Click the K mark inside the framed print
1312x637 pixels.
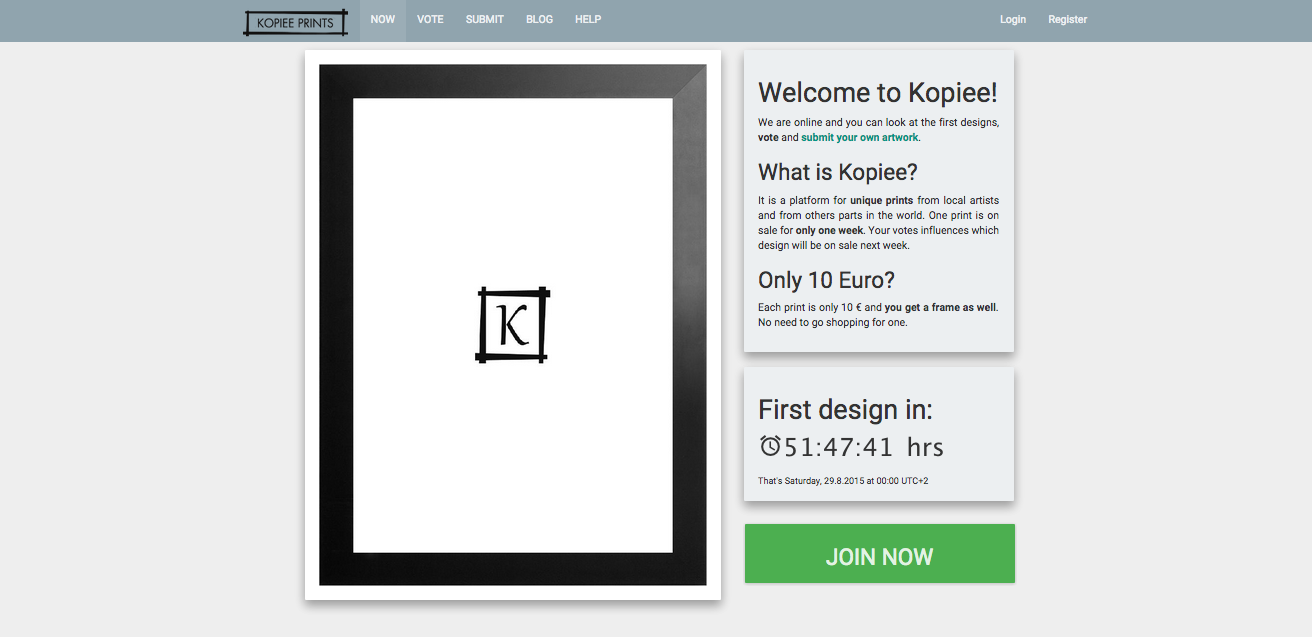click(x=512, y=324)
